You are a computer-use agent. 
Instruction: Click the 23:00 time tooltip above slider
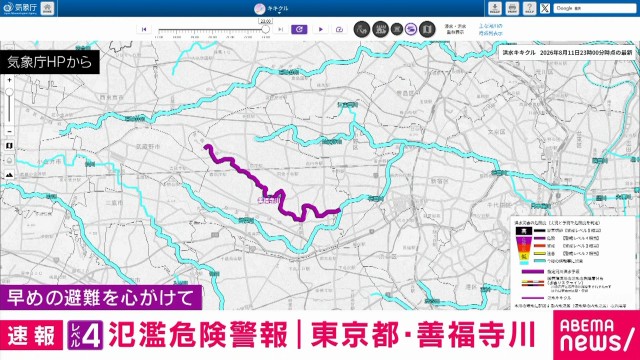point(266,21)
